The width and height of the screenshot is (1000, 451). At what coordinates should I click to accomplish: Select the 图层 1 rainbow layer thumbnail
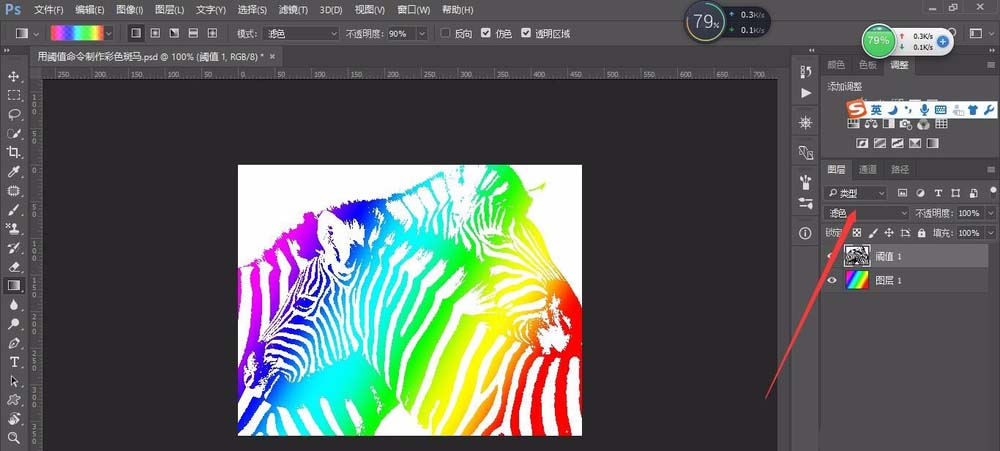pos(857,280)
